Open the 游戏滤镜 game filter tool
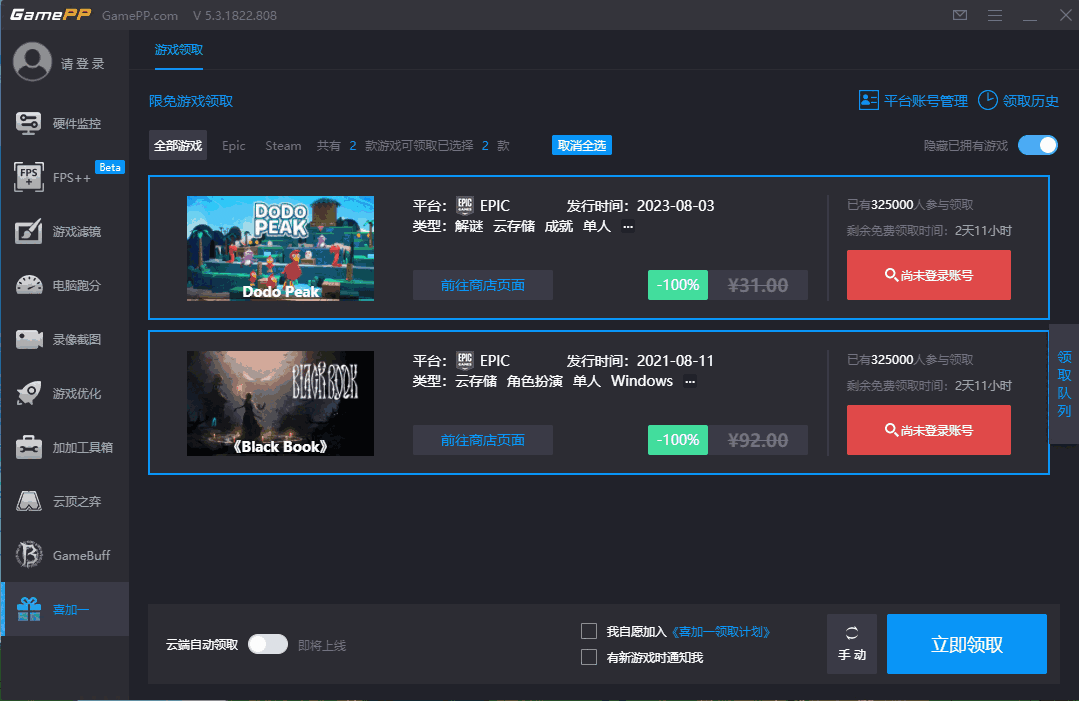 tap(64, 231)
